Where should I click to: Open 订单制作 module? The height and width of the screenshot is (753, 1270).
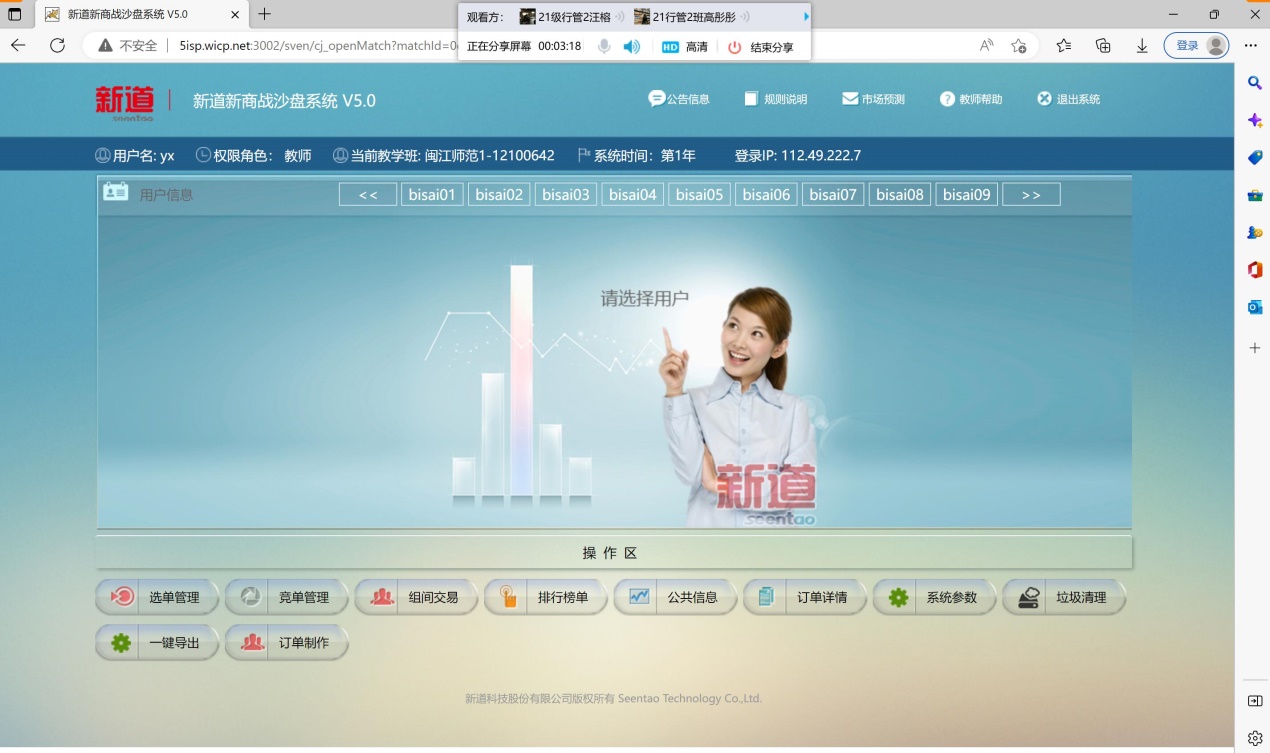(x=287, y=643)
